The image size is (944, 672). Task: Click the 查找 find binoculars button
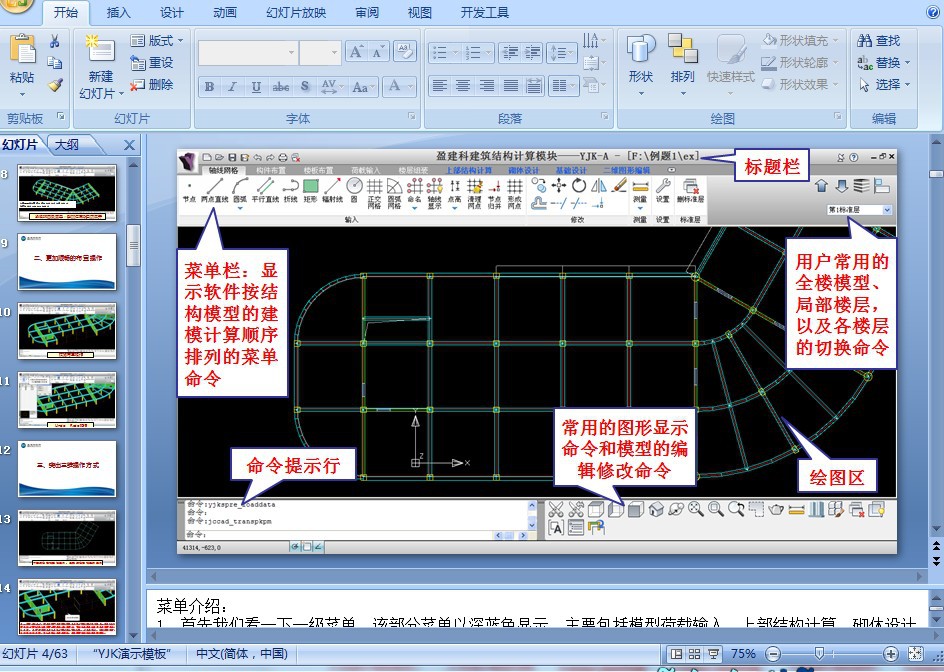coord(878,40)
